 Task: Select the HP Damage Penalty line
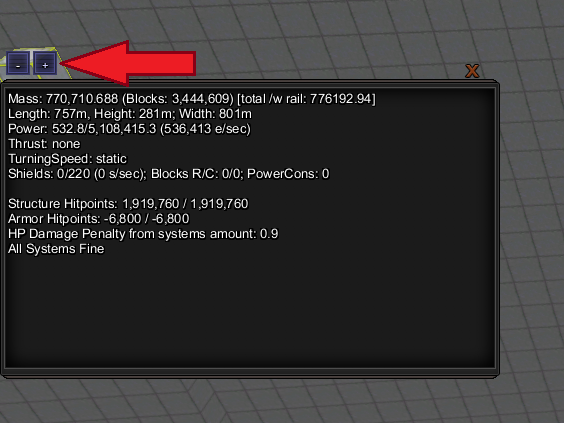pyautogui.click(x=143, y=234)
